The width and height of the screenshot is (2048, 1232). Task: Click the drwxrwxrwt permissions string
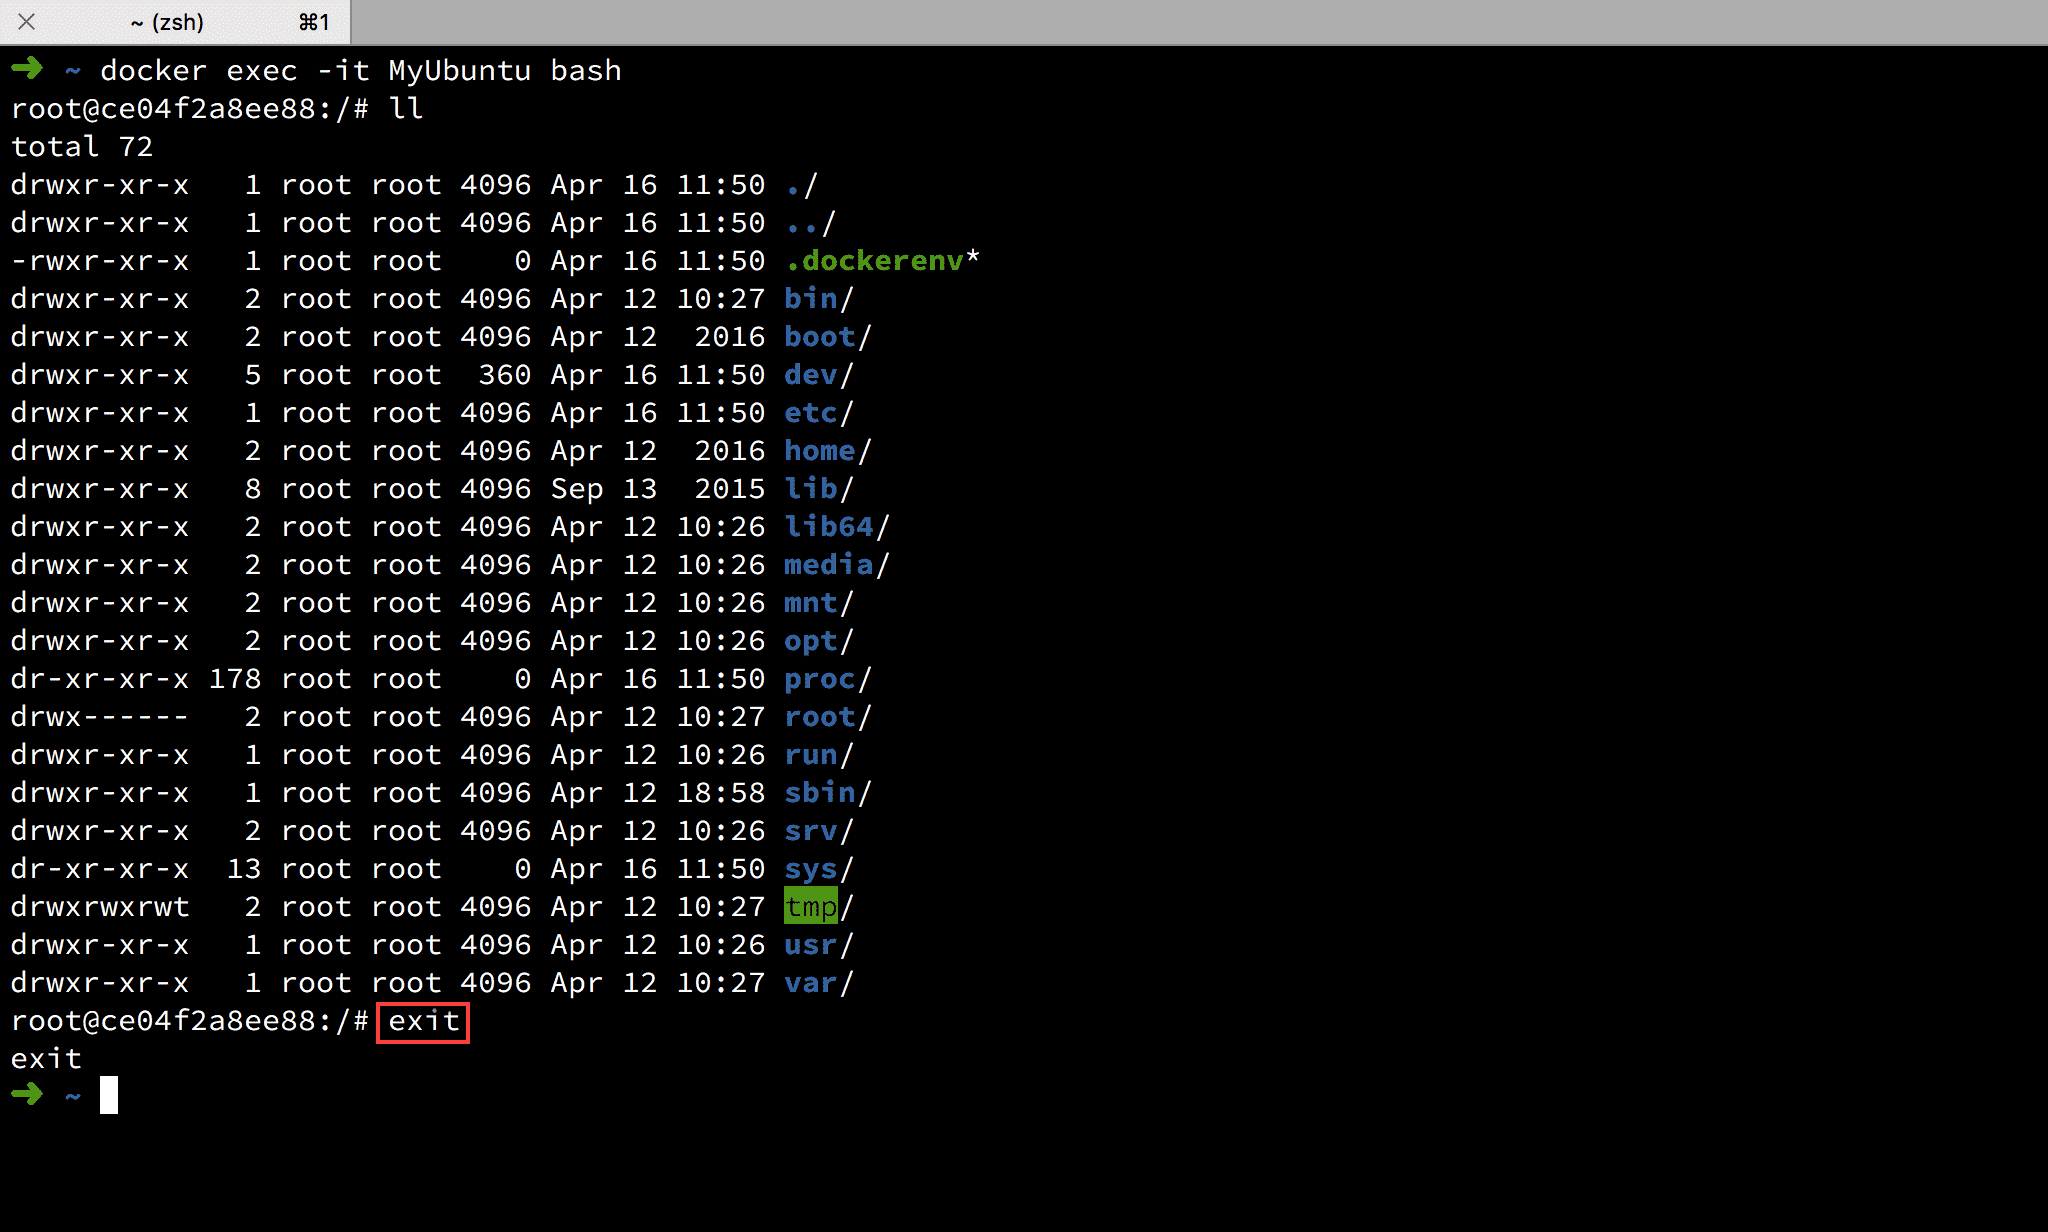(x=100, y=907)
